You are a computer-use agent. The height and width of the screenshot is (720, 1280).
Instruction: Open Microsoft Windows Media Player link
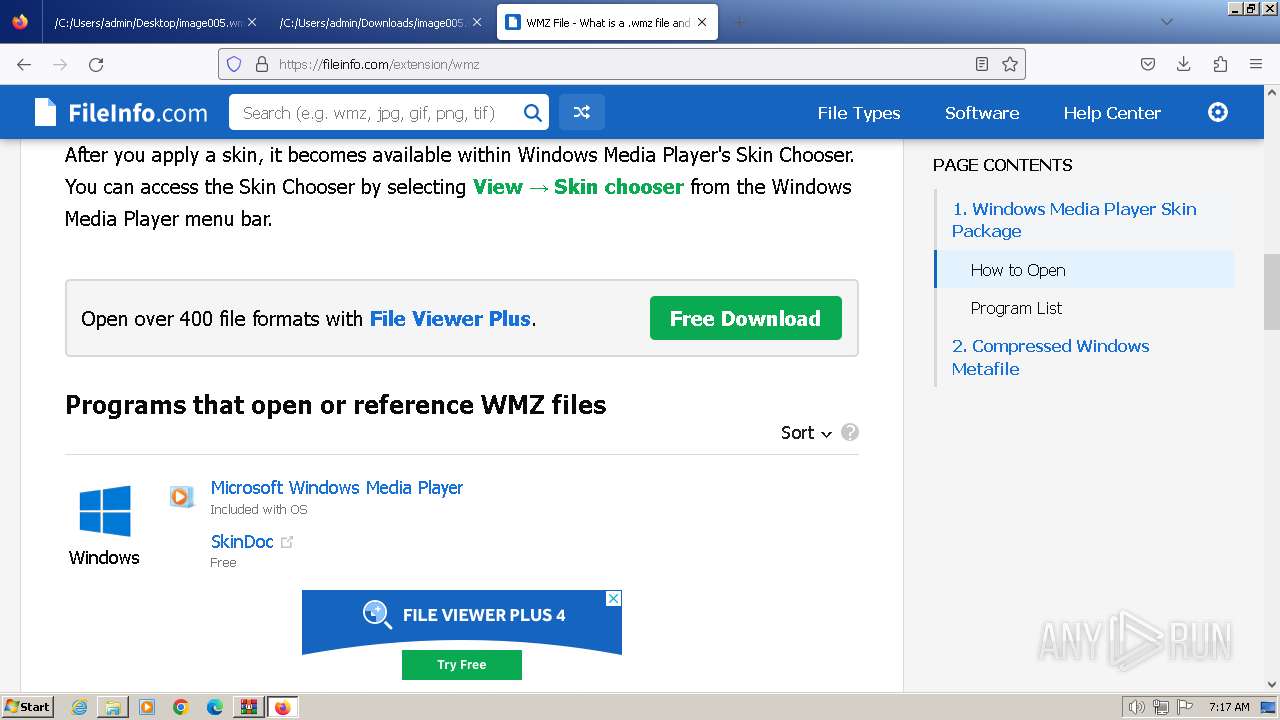coord(337,488)
